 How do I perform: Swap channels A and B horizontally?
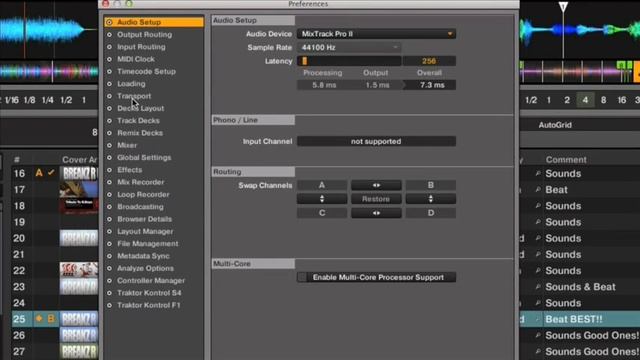376,185
